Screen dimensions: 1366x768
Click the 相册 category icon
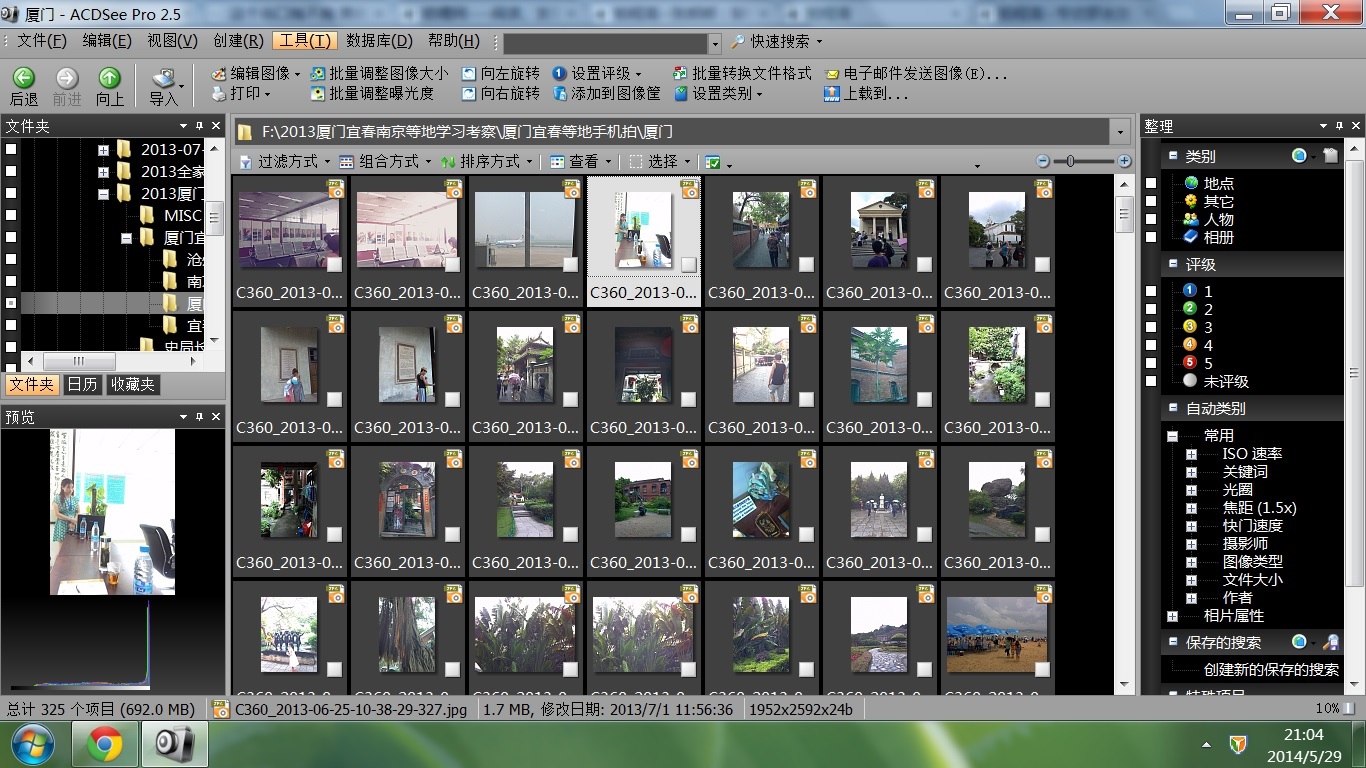click(x=1191, y=237)
